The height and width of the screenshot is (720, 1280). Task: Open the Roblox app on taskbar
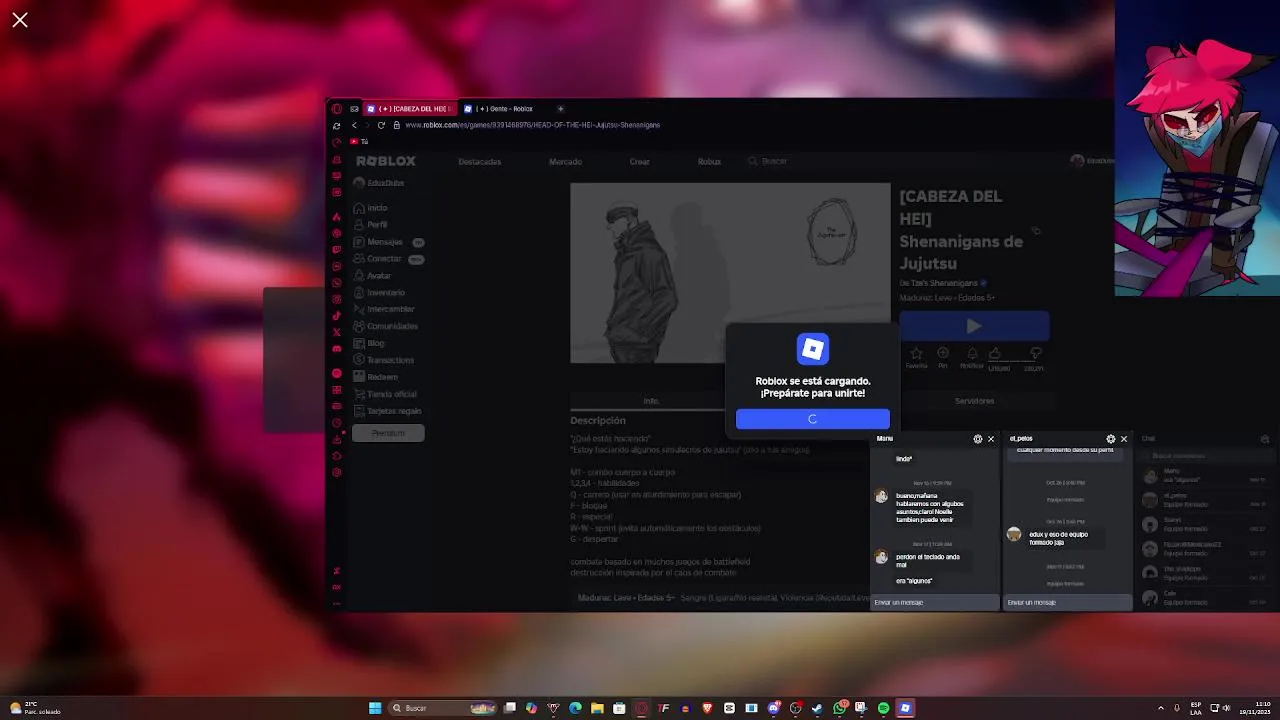[x=905, y=708]
